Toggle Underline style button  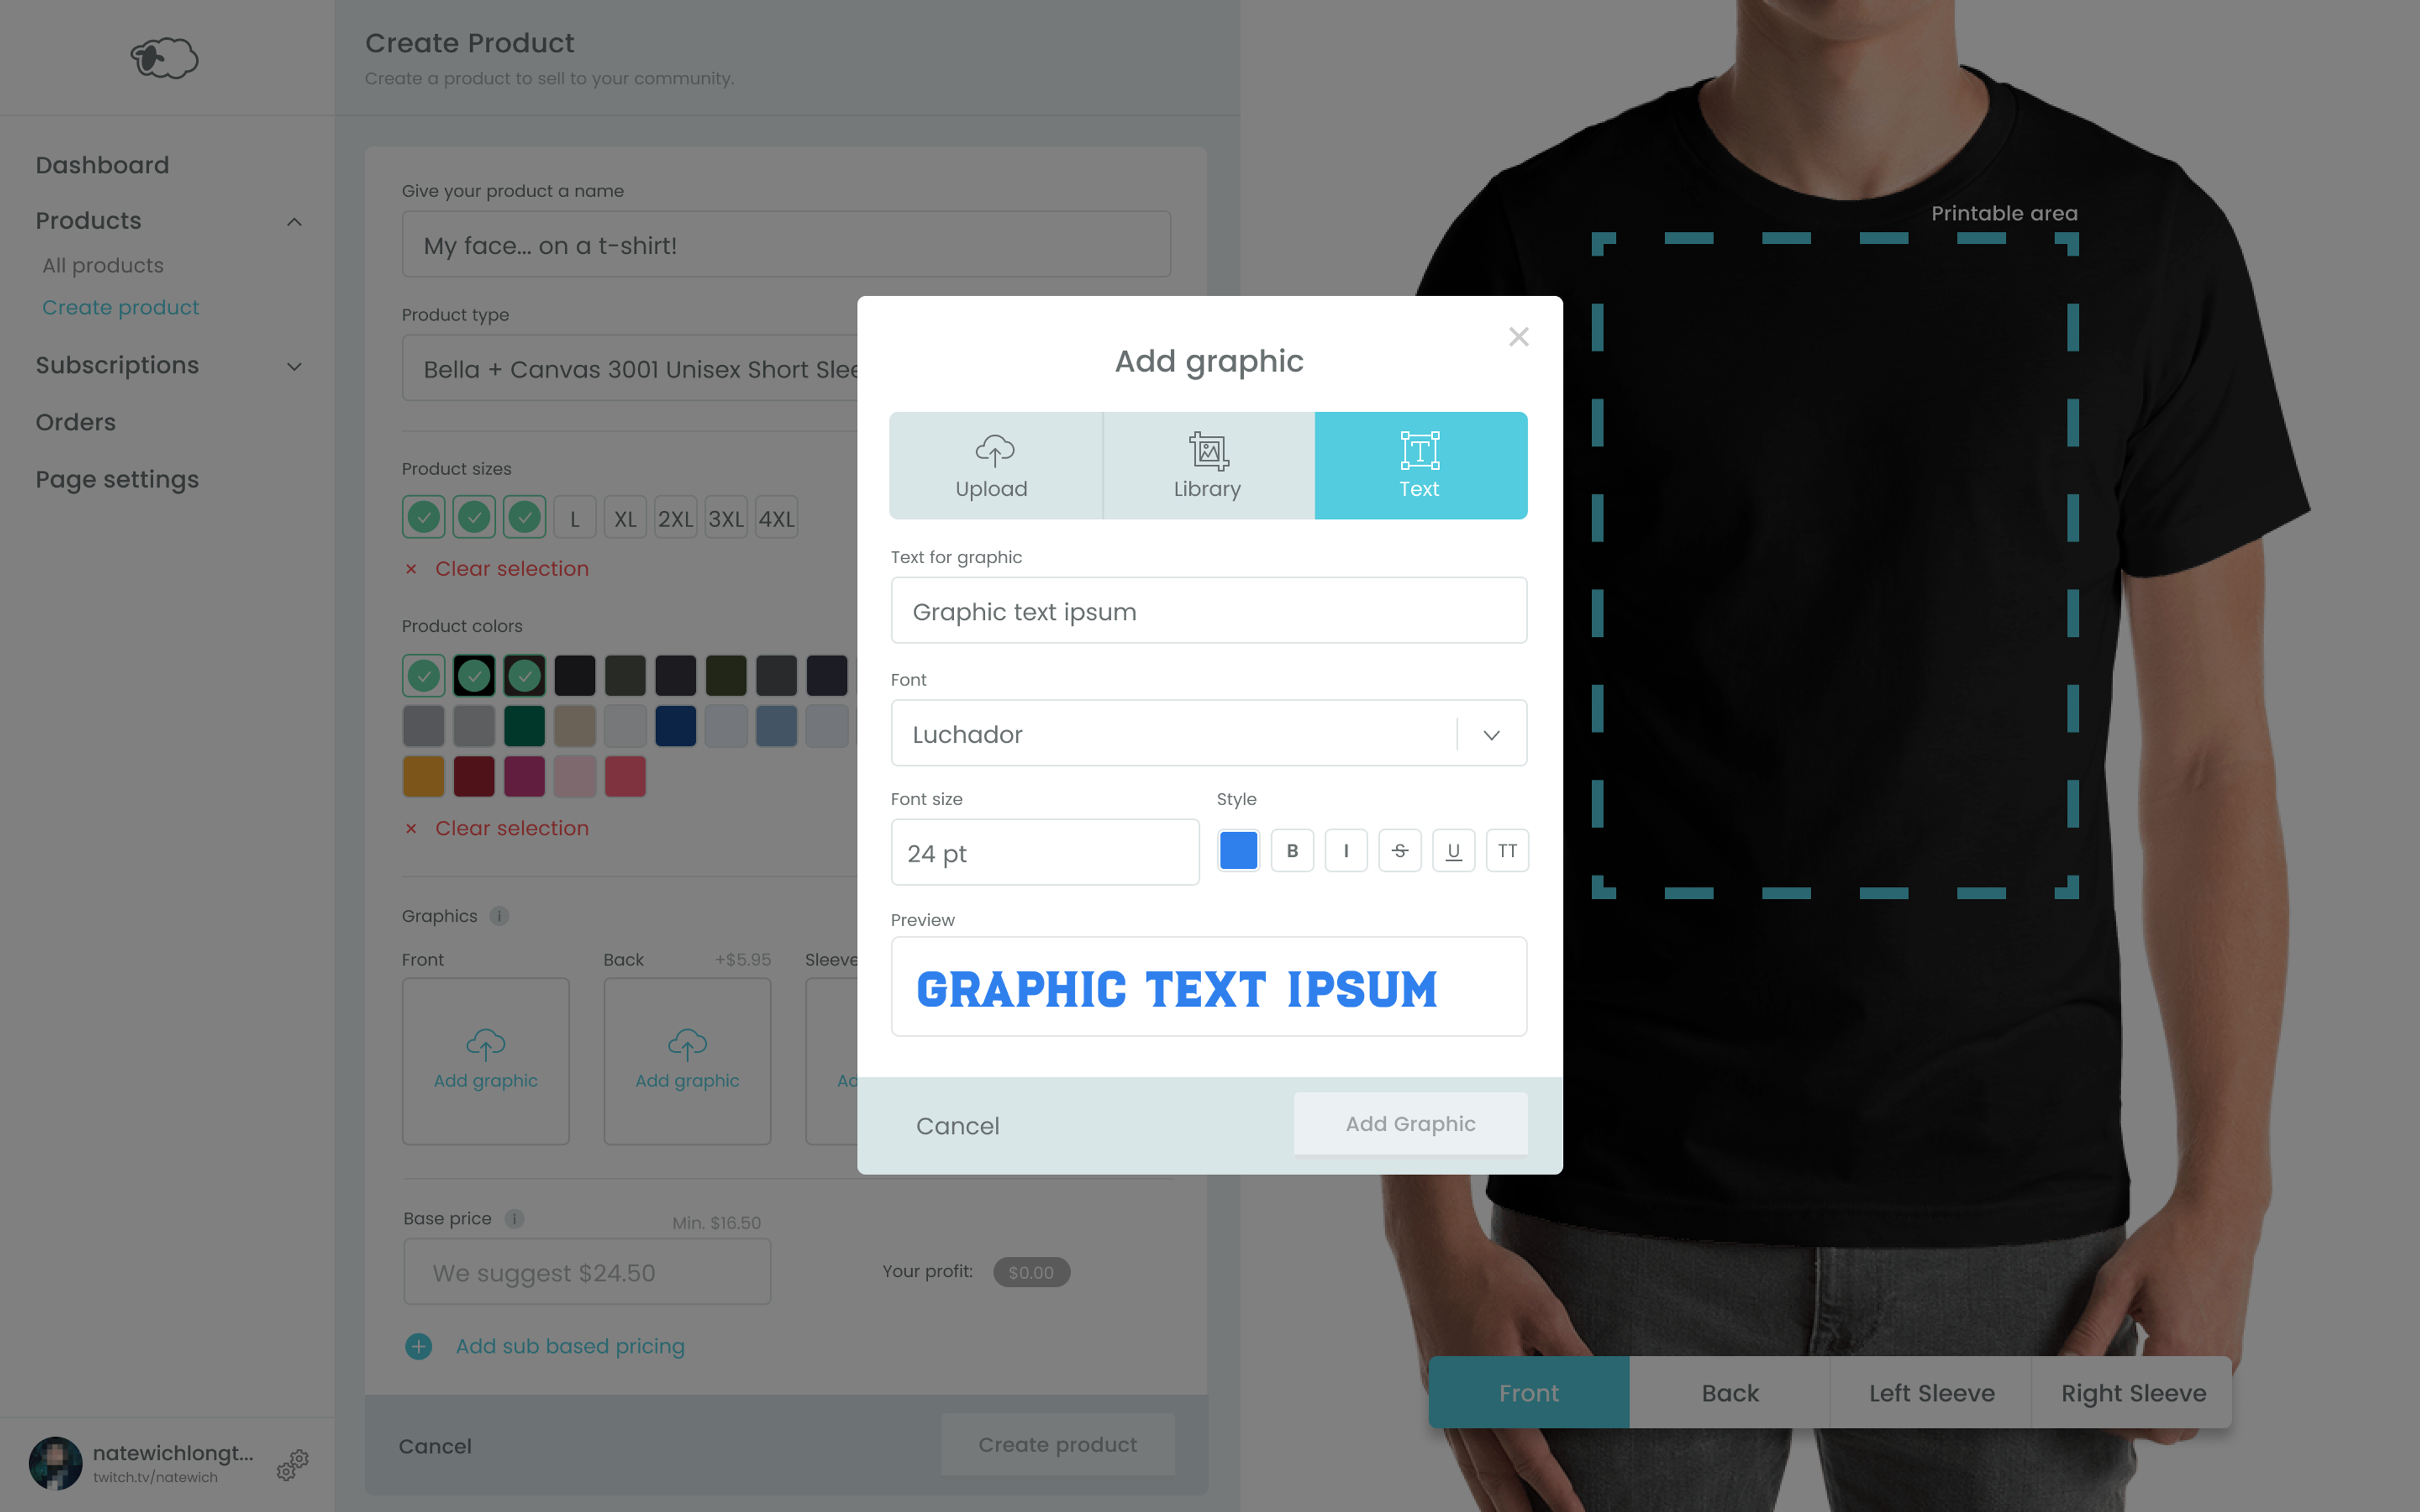1455,850
